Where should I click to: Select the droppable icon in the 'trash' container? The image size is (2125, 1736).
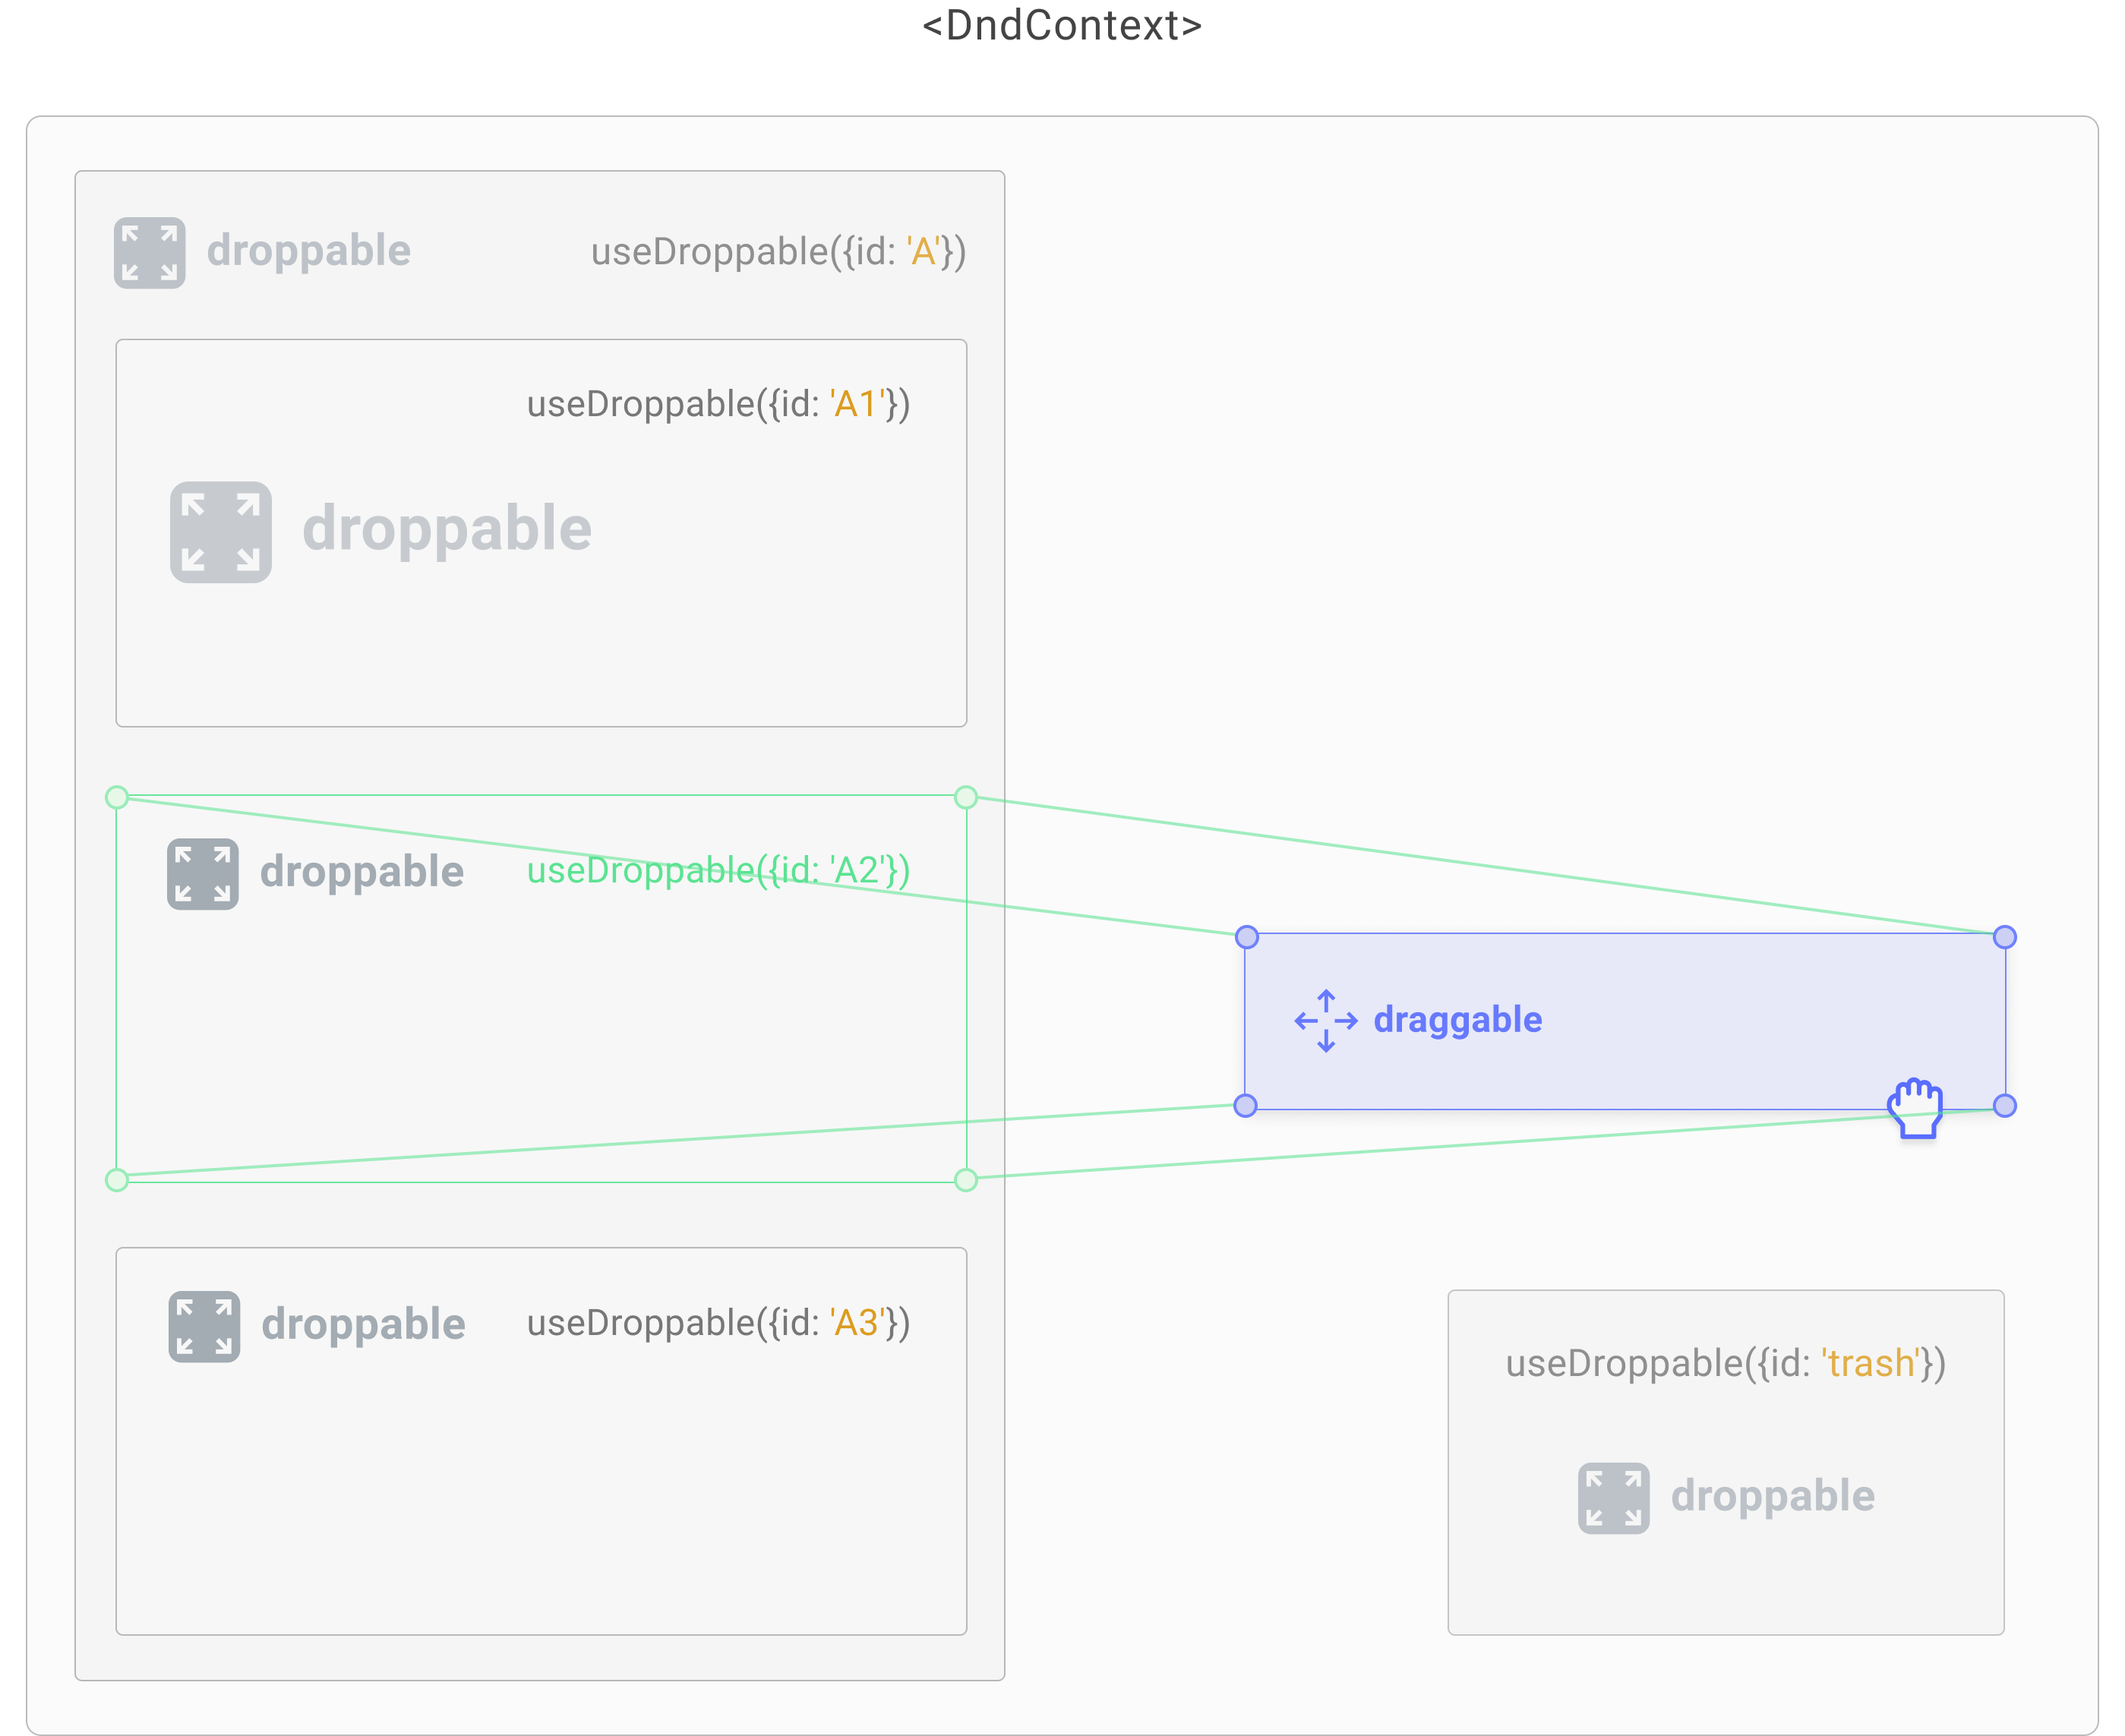tap(1614, 1497)
